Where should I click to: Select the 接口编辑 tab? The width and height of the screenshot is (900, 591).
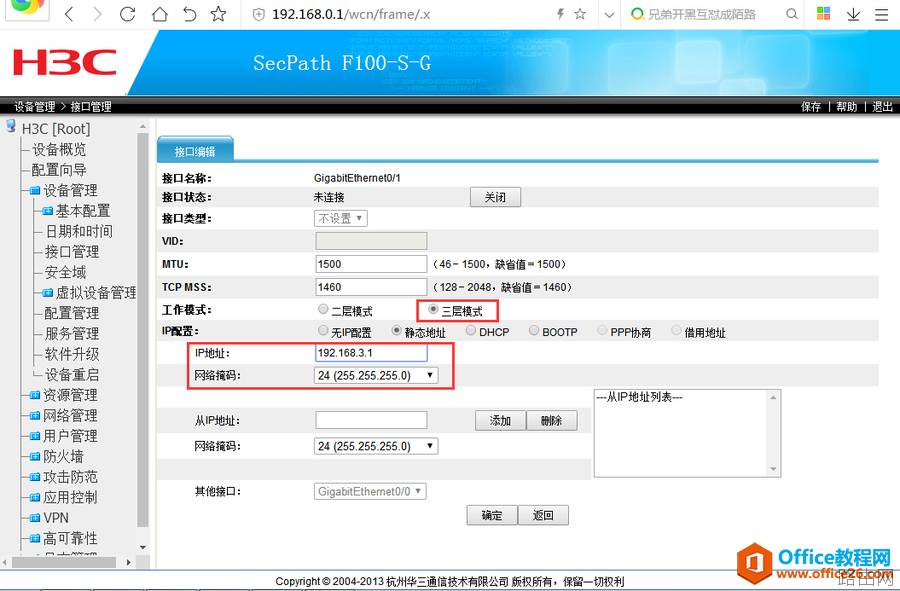(x=195, y=151)
